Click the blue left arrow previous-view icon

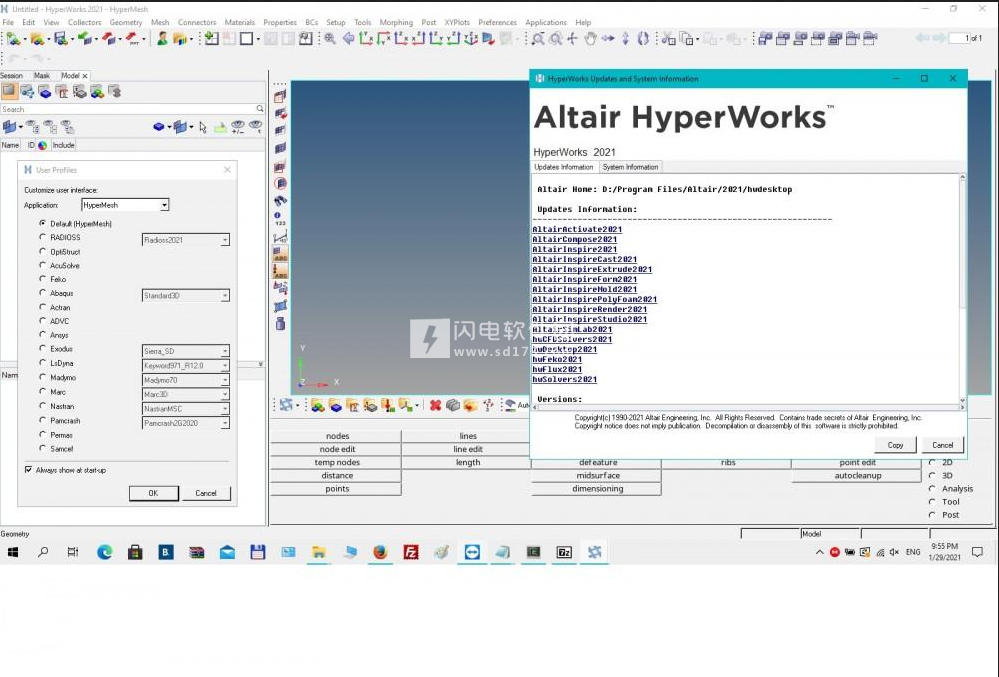pos(348,39)
